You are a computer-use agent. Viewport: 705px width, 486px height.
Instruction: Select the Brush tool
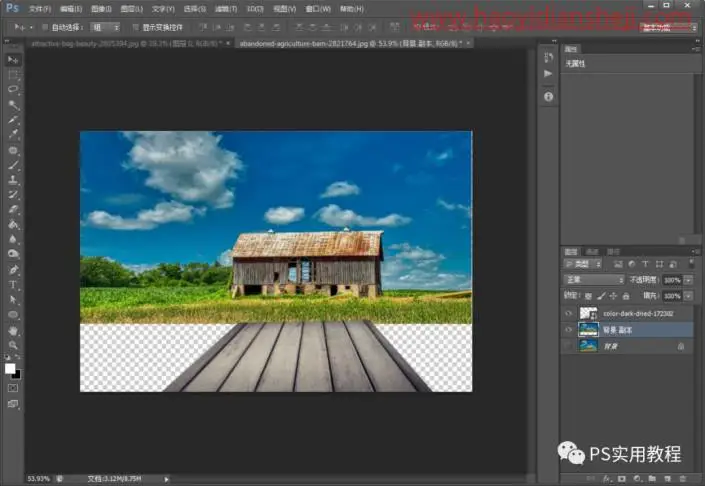(x=13, y=165)
